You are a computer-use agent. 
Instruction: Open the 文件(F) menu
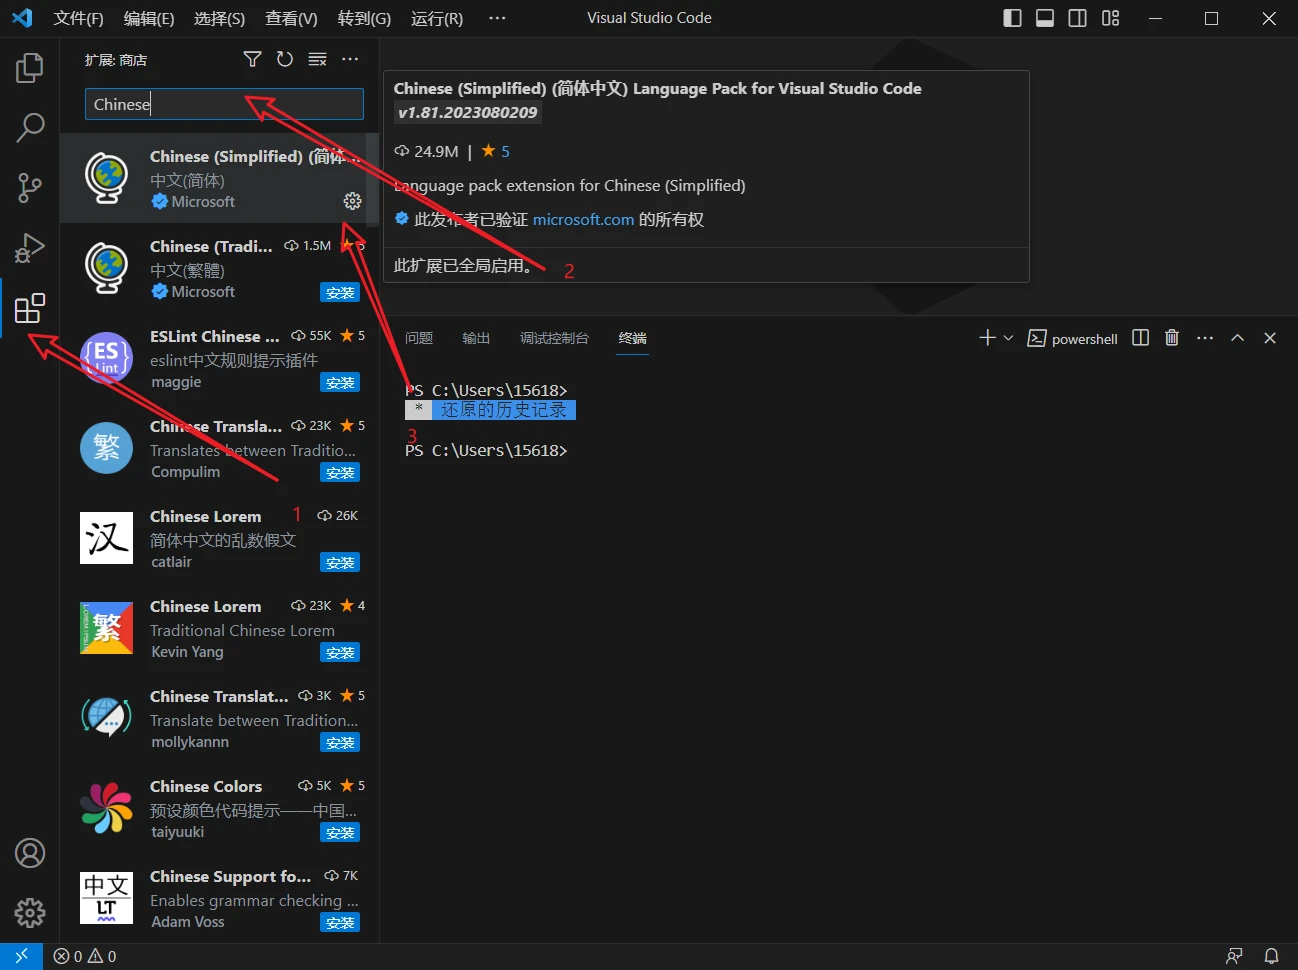click(78, 18)
